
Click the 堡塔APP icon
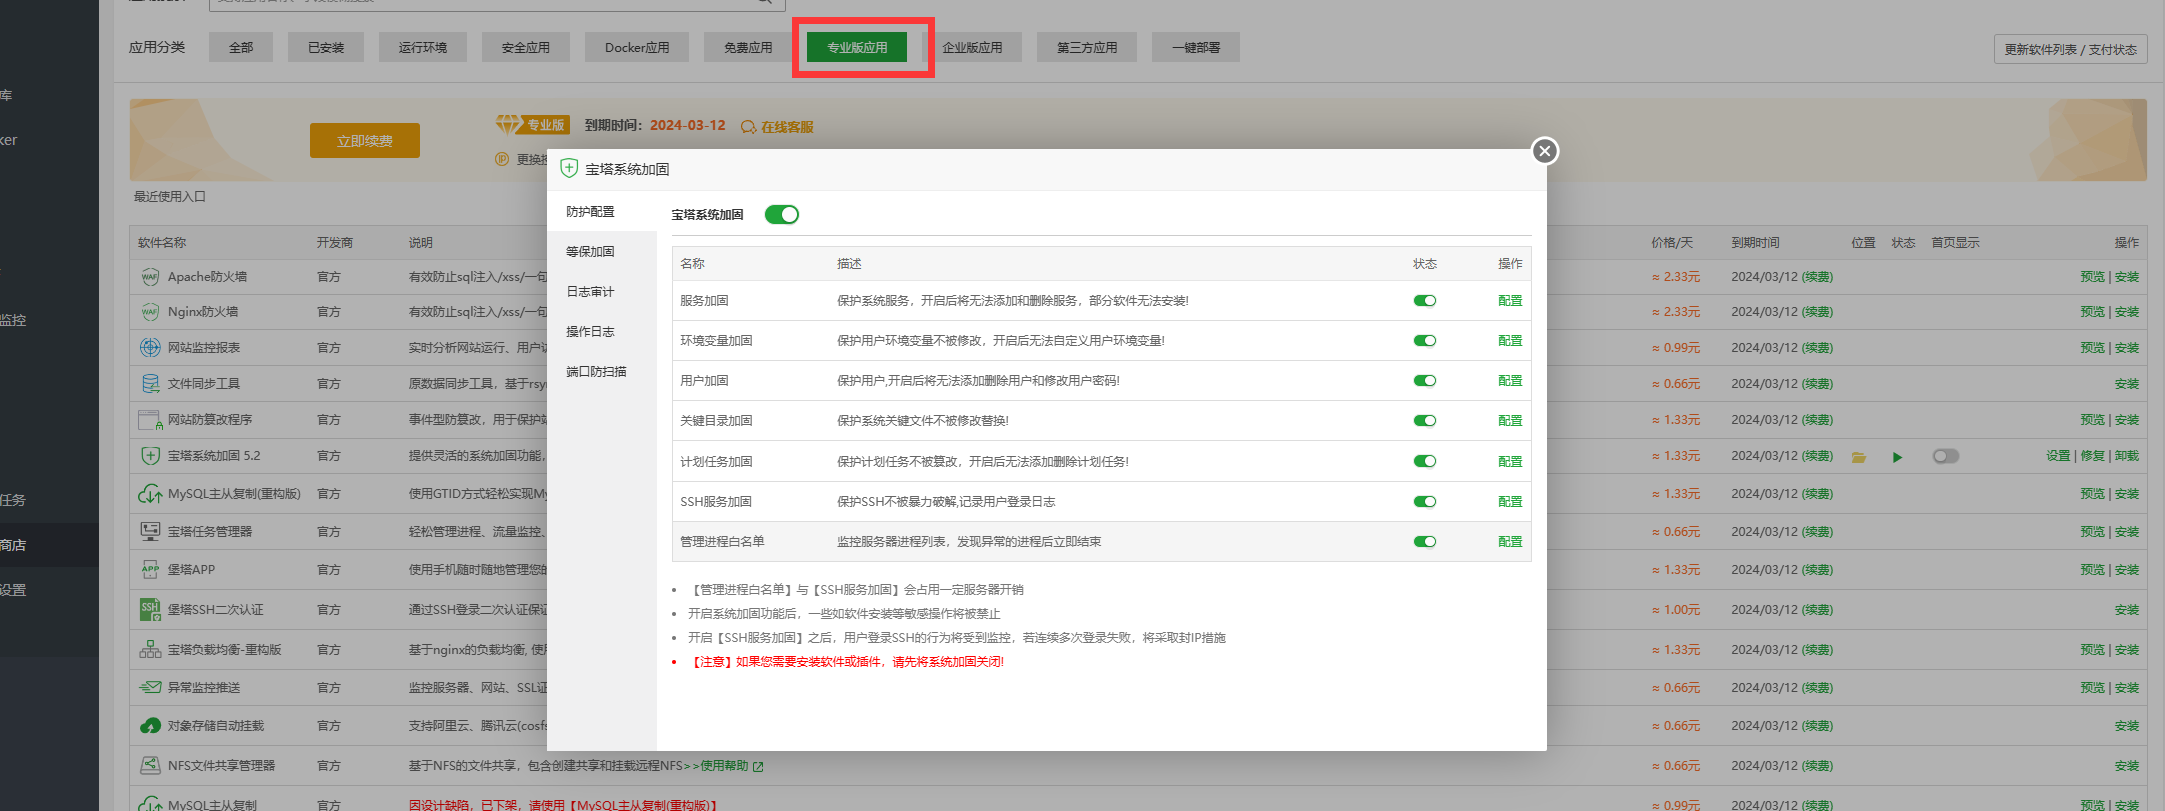tap(150, 570)
